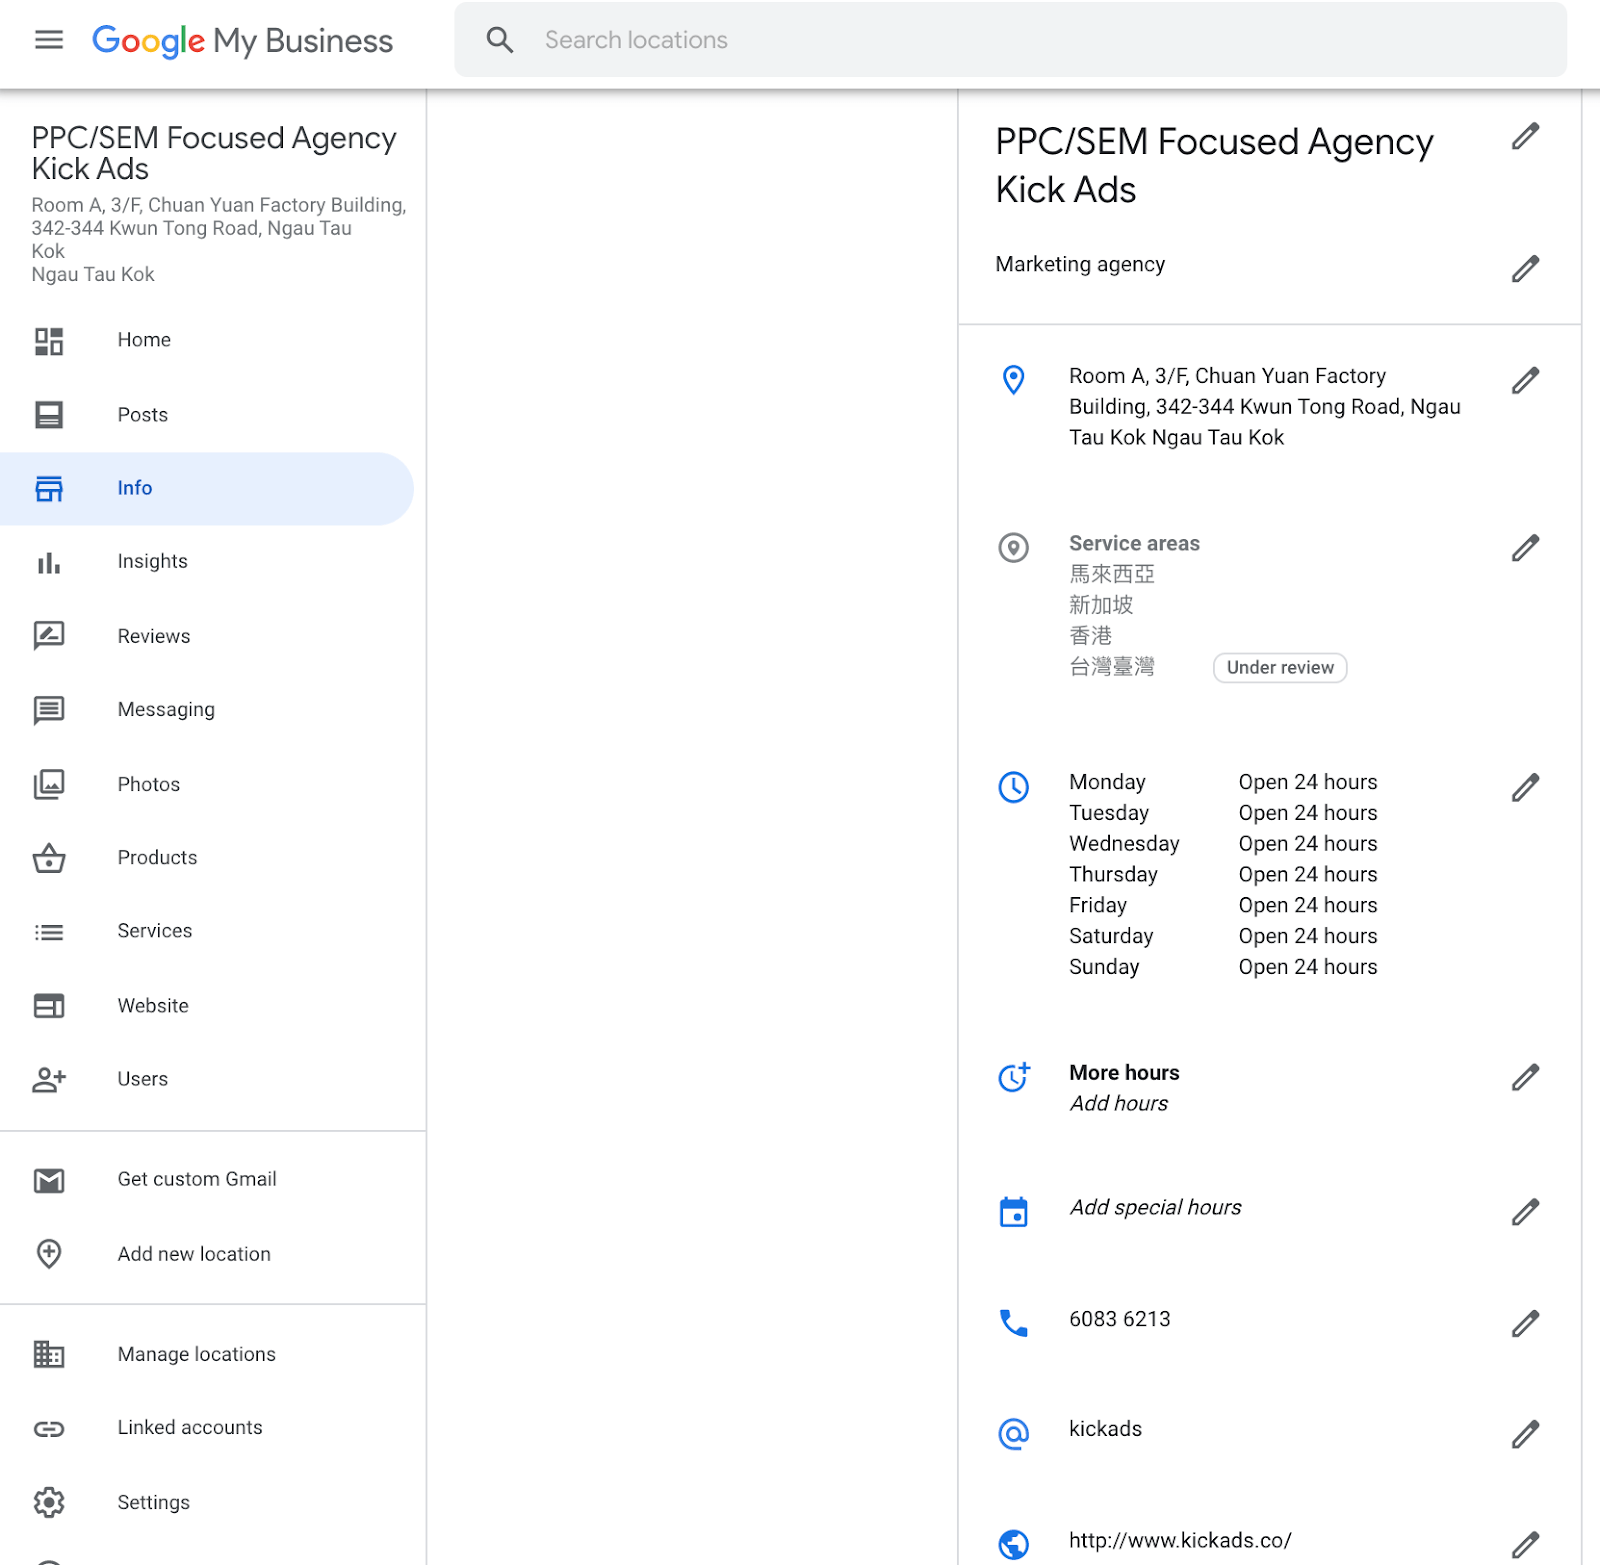
Task: Edit phone number 6083 6213 pencil
Action: [1525, 1324]
